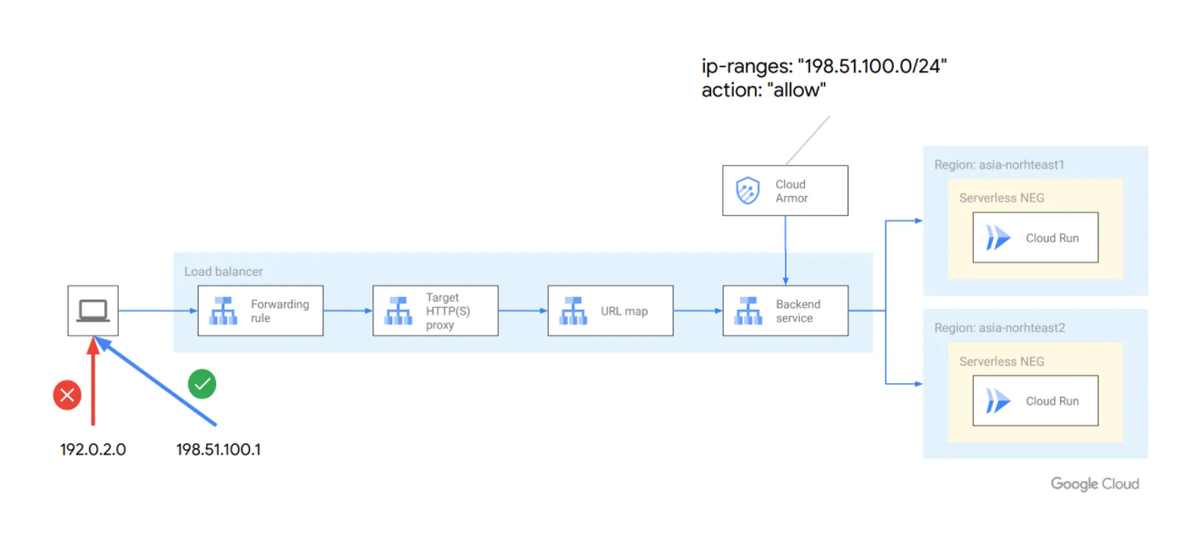Click Cloud Run text in asia-norhteast2 box

[x=1053, y=401]
